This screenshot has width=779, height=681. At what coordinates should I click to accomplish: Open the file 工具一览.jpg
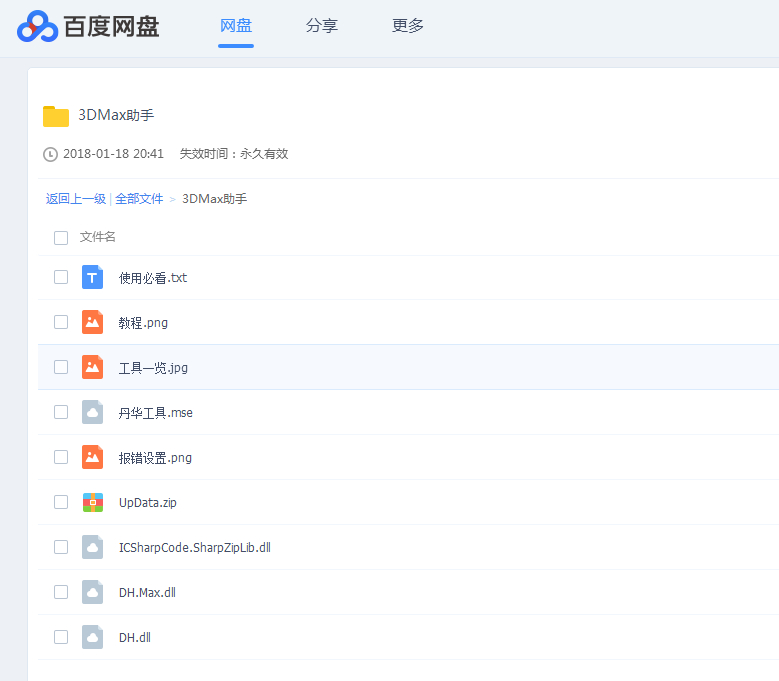pos(153,368)
